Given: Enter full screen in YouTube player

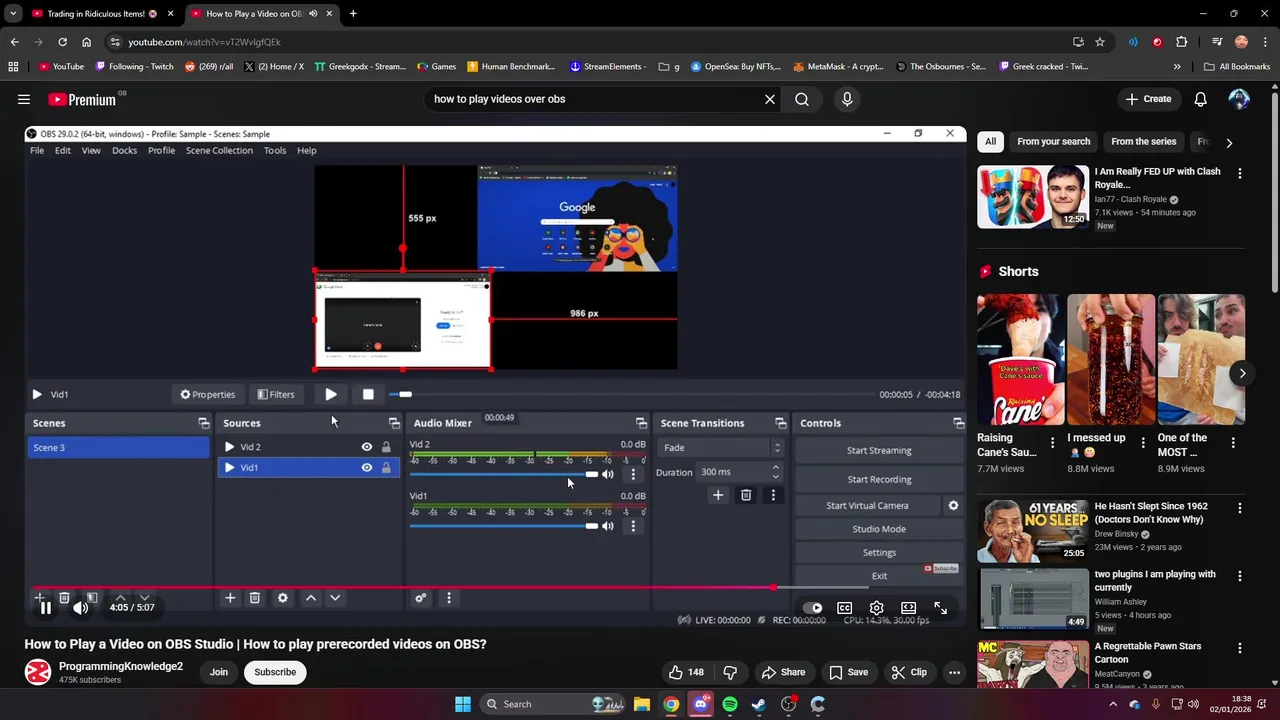Looking at the screenshot, I should (940, 608).
